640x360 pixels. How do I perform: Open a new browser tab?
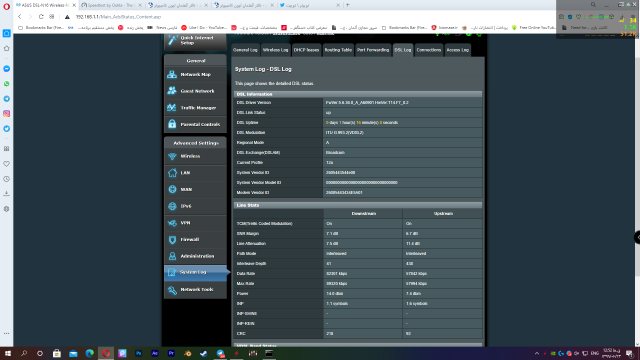[348, 5]
